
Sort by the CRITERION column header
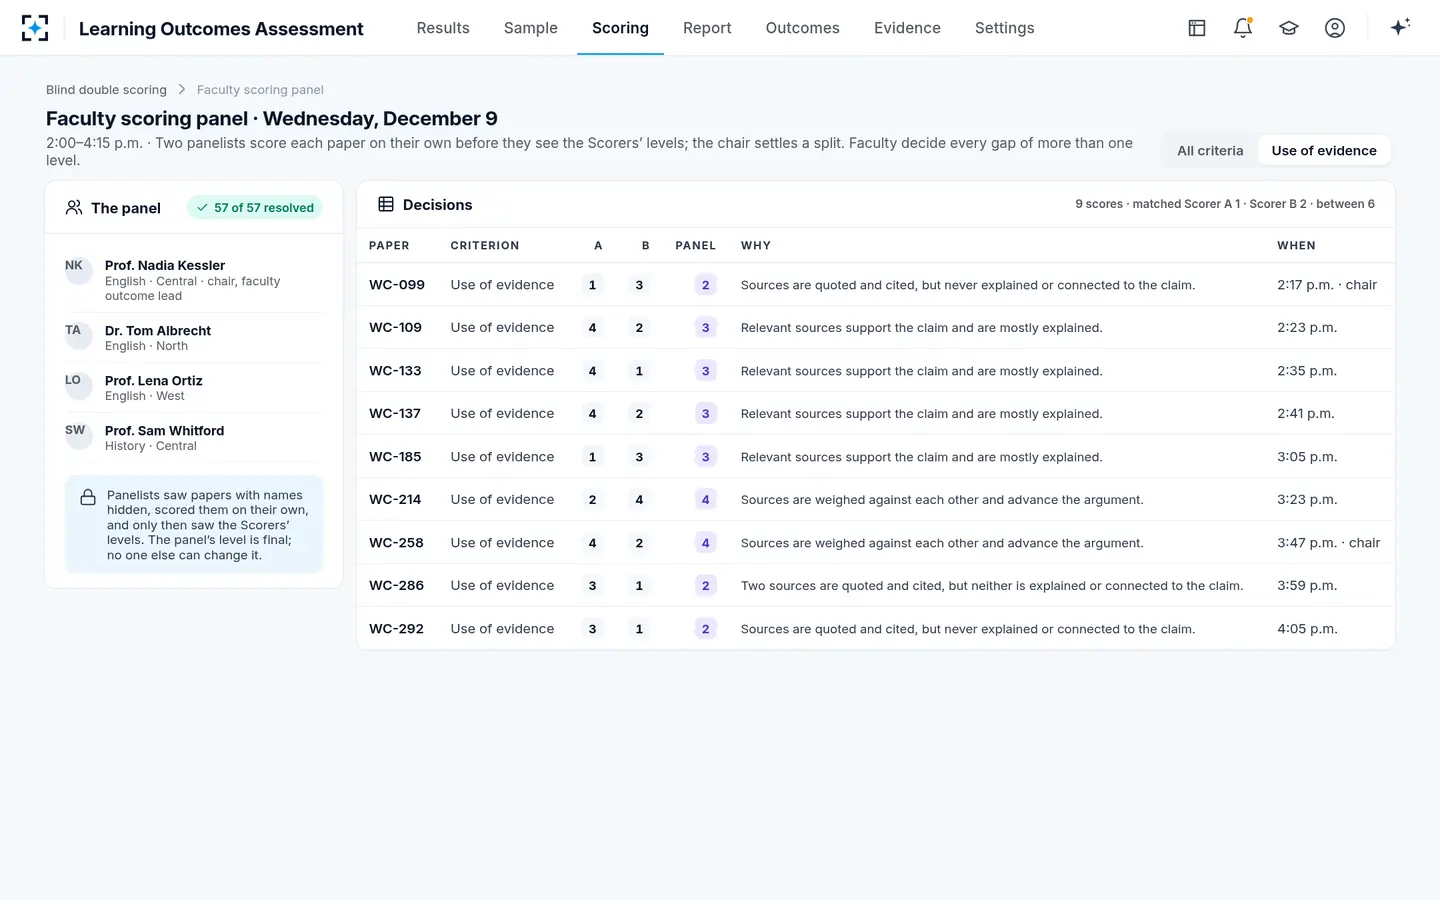pos(485,245)
